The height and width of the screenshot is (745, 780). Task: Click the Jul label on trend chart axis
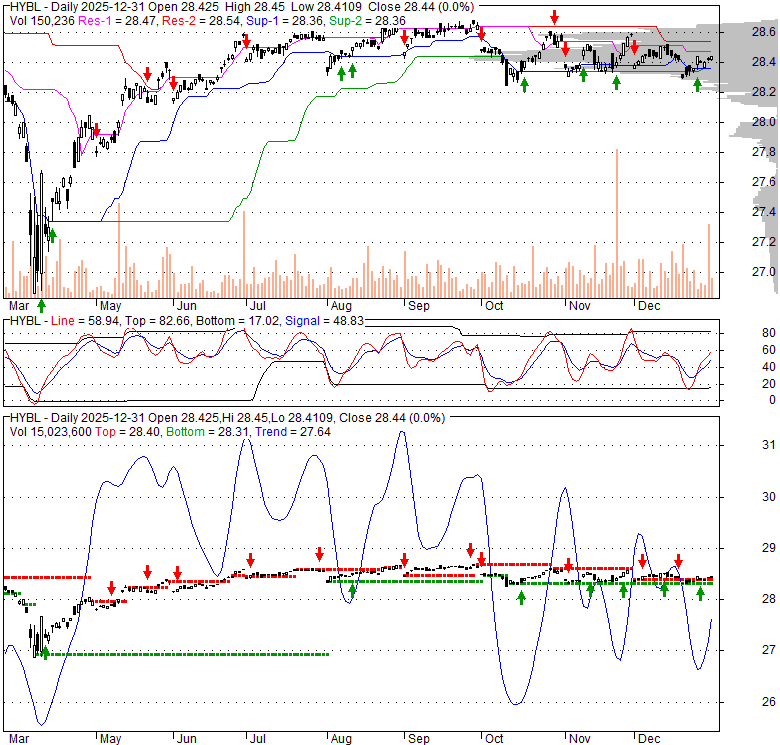258,739
